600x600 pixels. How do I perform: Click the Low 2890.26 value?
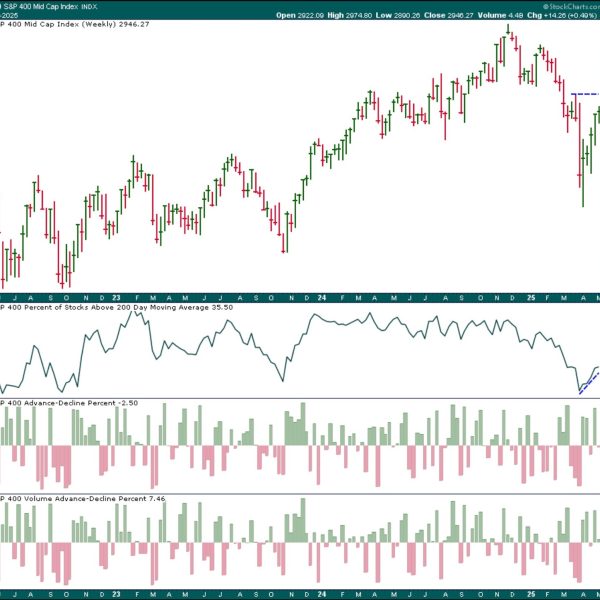pyautogui.click(x=398, y=15)
